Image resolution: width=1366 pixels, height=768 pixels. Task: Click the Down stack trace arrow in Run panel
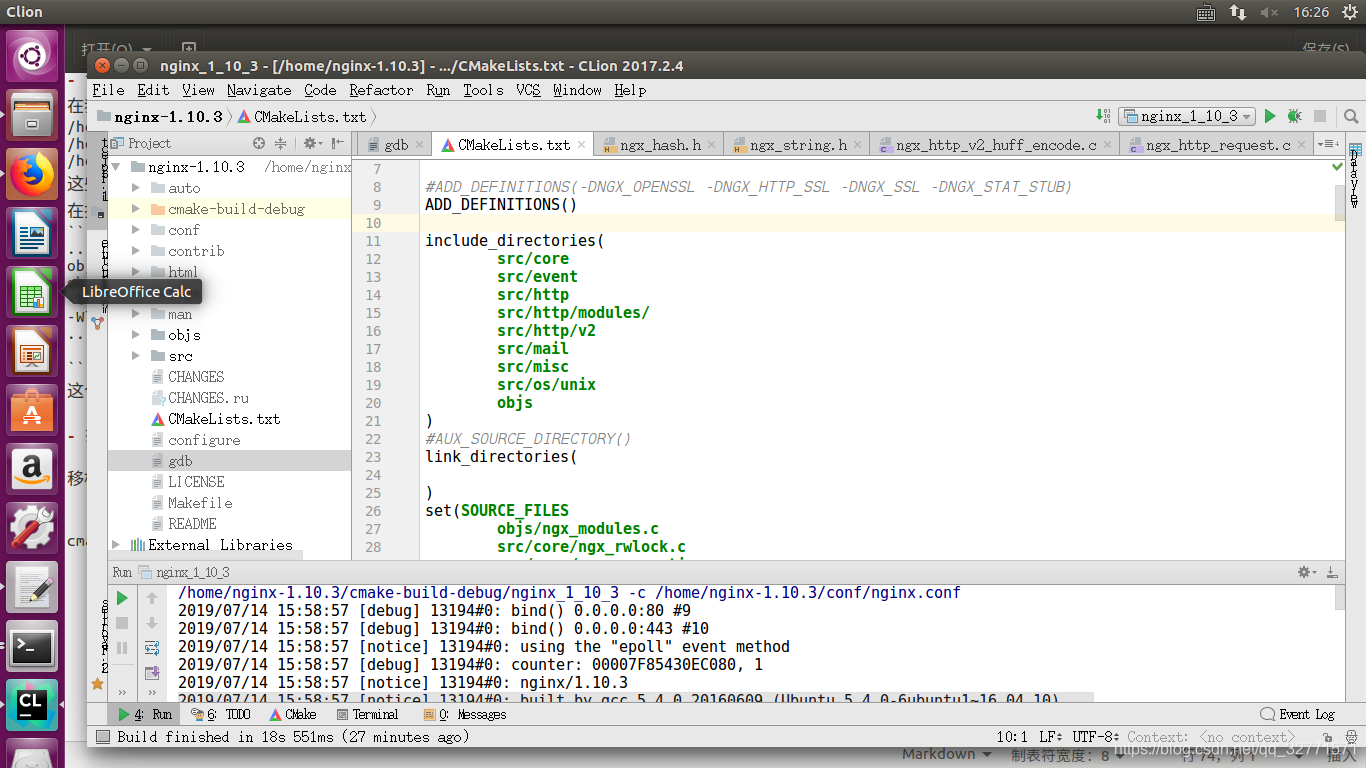152,623
